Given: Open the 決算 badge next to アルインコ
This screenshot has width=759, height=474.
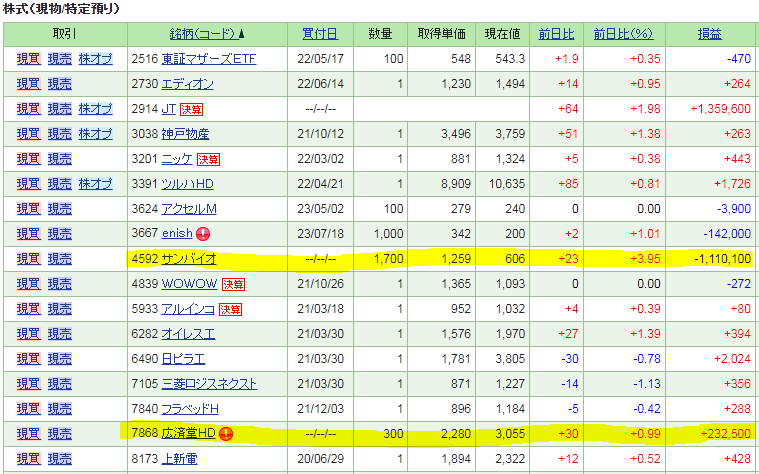Looking at the screenshot, I should click(x=230, y=309).
